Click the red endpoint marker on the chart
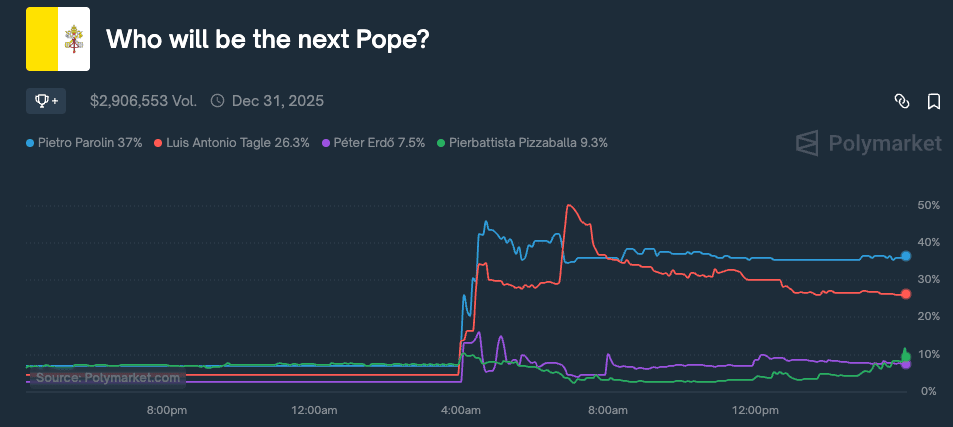This screenshot has height=427, width=953. click(x=906, y=294)
